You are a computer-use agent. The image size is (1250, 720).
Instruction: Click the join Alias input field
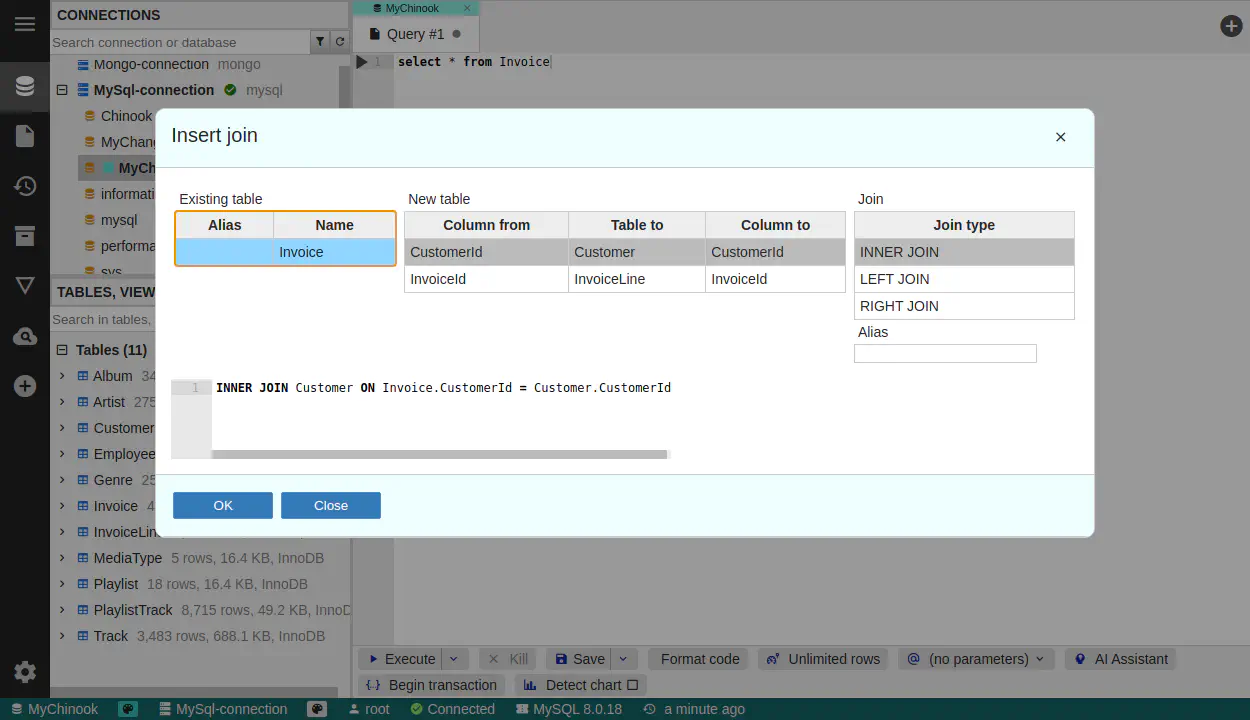945,354
